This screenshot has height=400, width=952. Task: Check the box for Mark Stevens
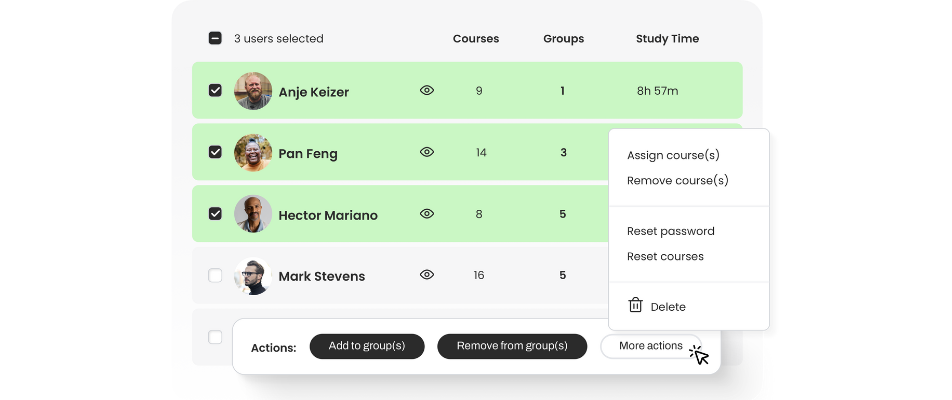tap(215, 276)
